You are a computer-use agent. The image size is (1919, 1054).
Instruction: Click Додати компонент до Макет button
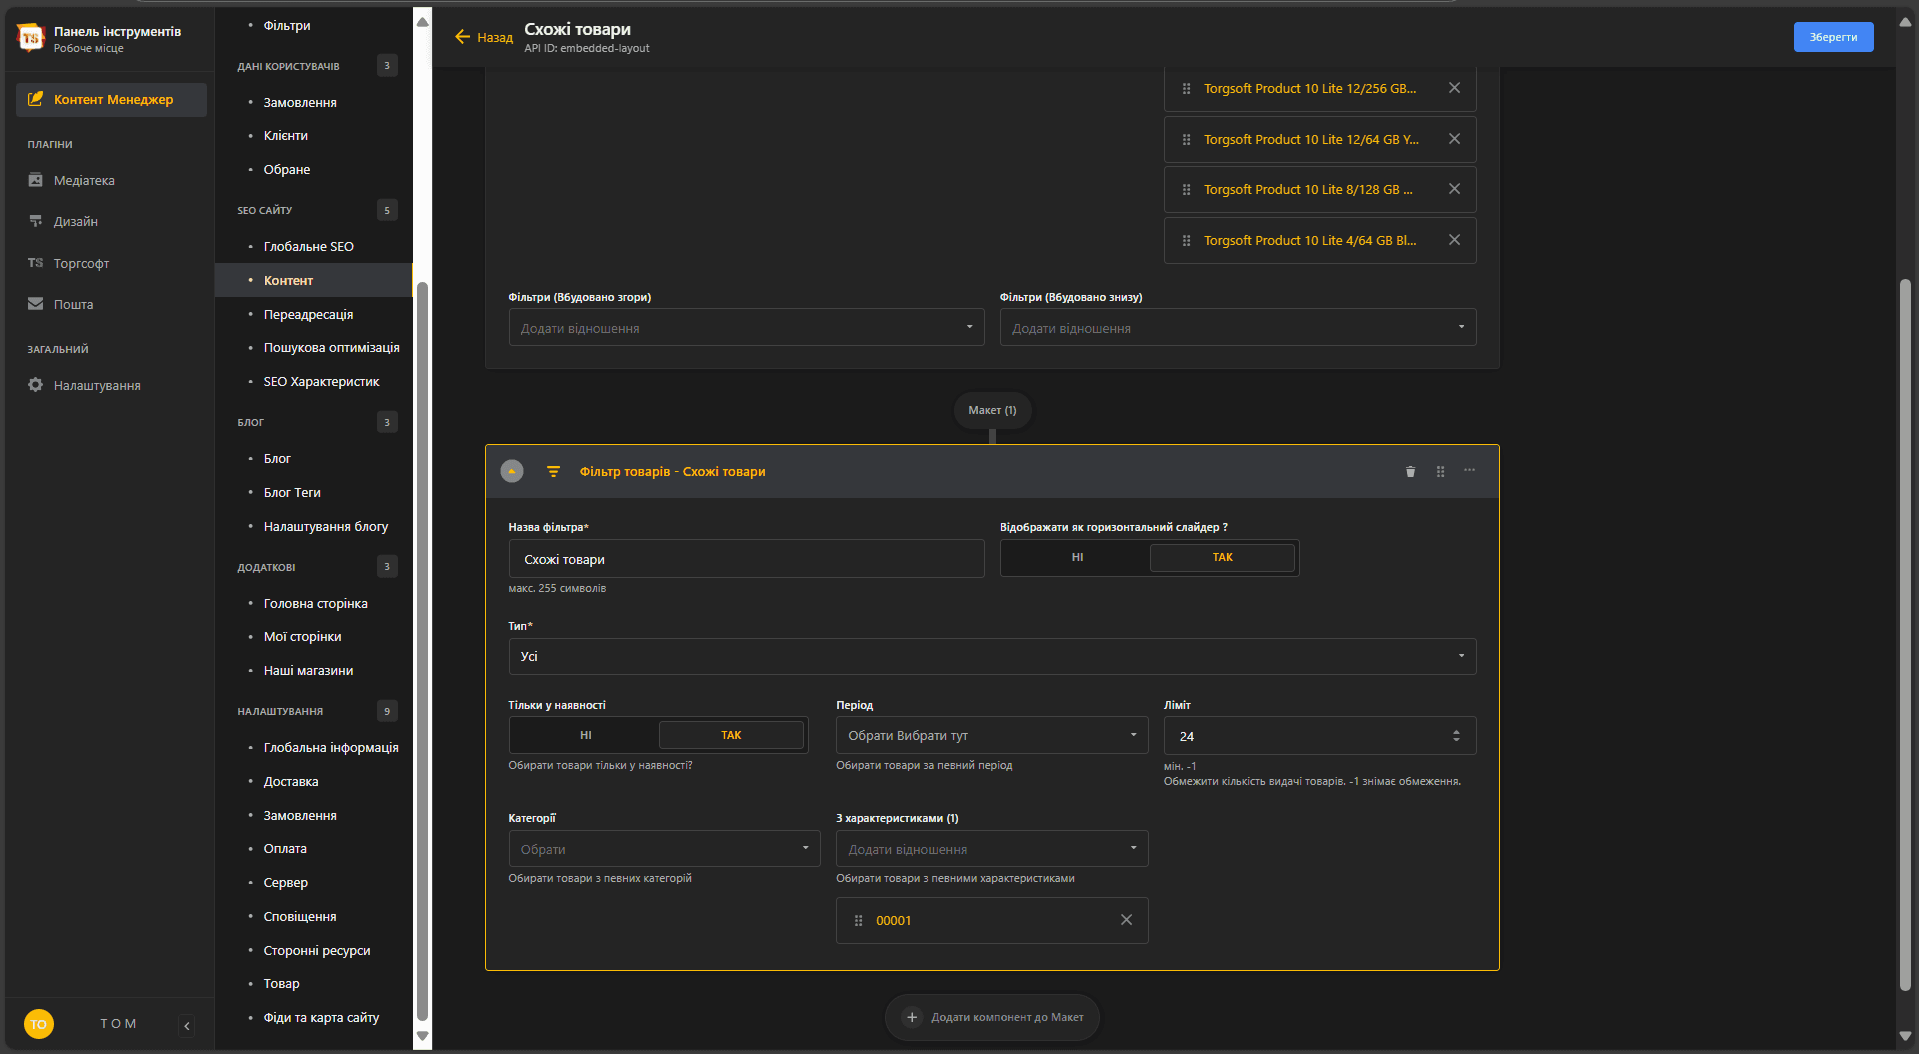(992, 1017)
